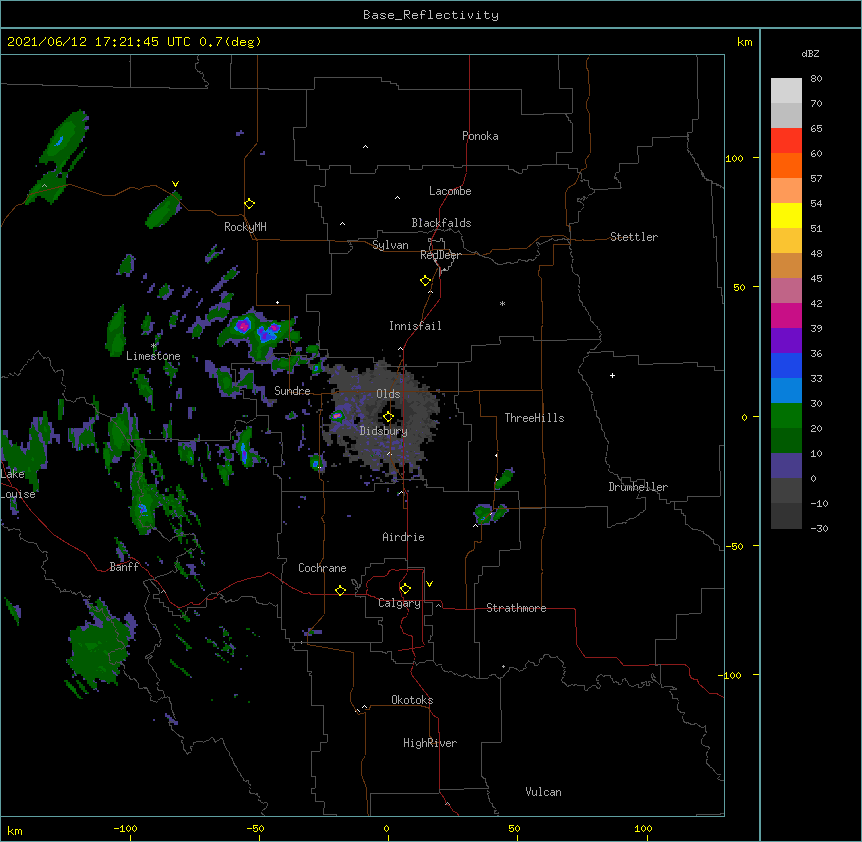Click the Cochrane town label
862x842 pixels.
tap(322, 568)
